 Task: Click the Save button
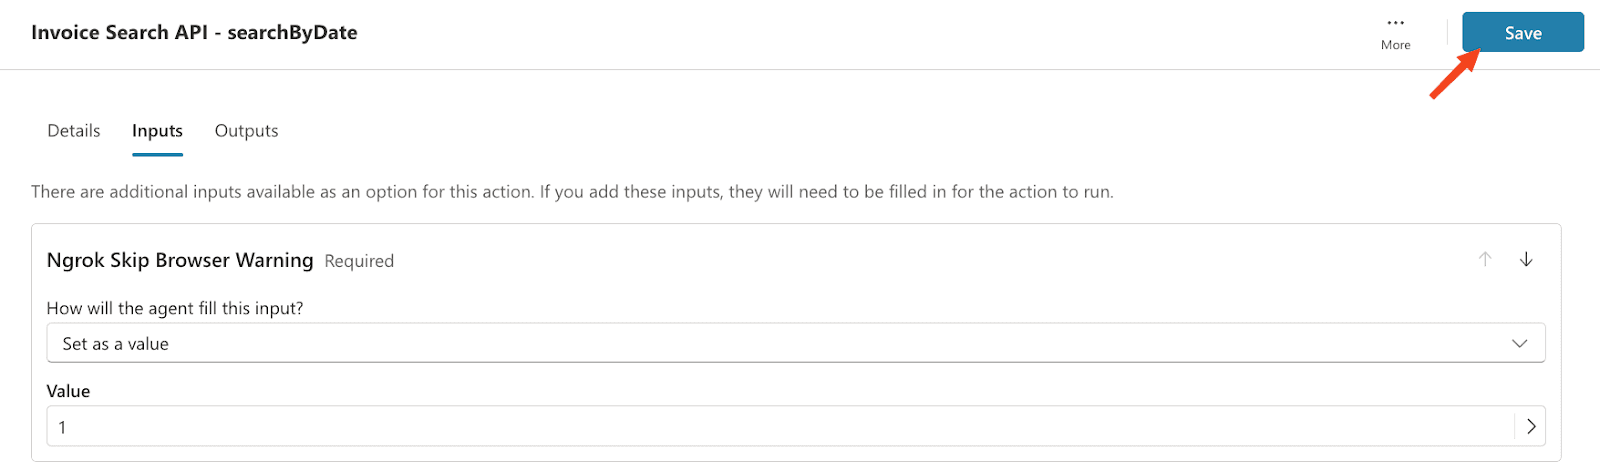(1522, 33)
